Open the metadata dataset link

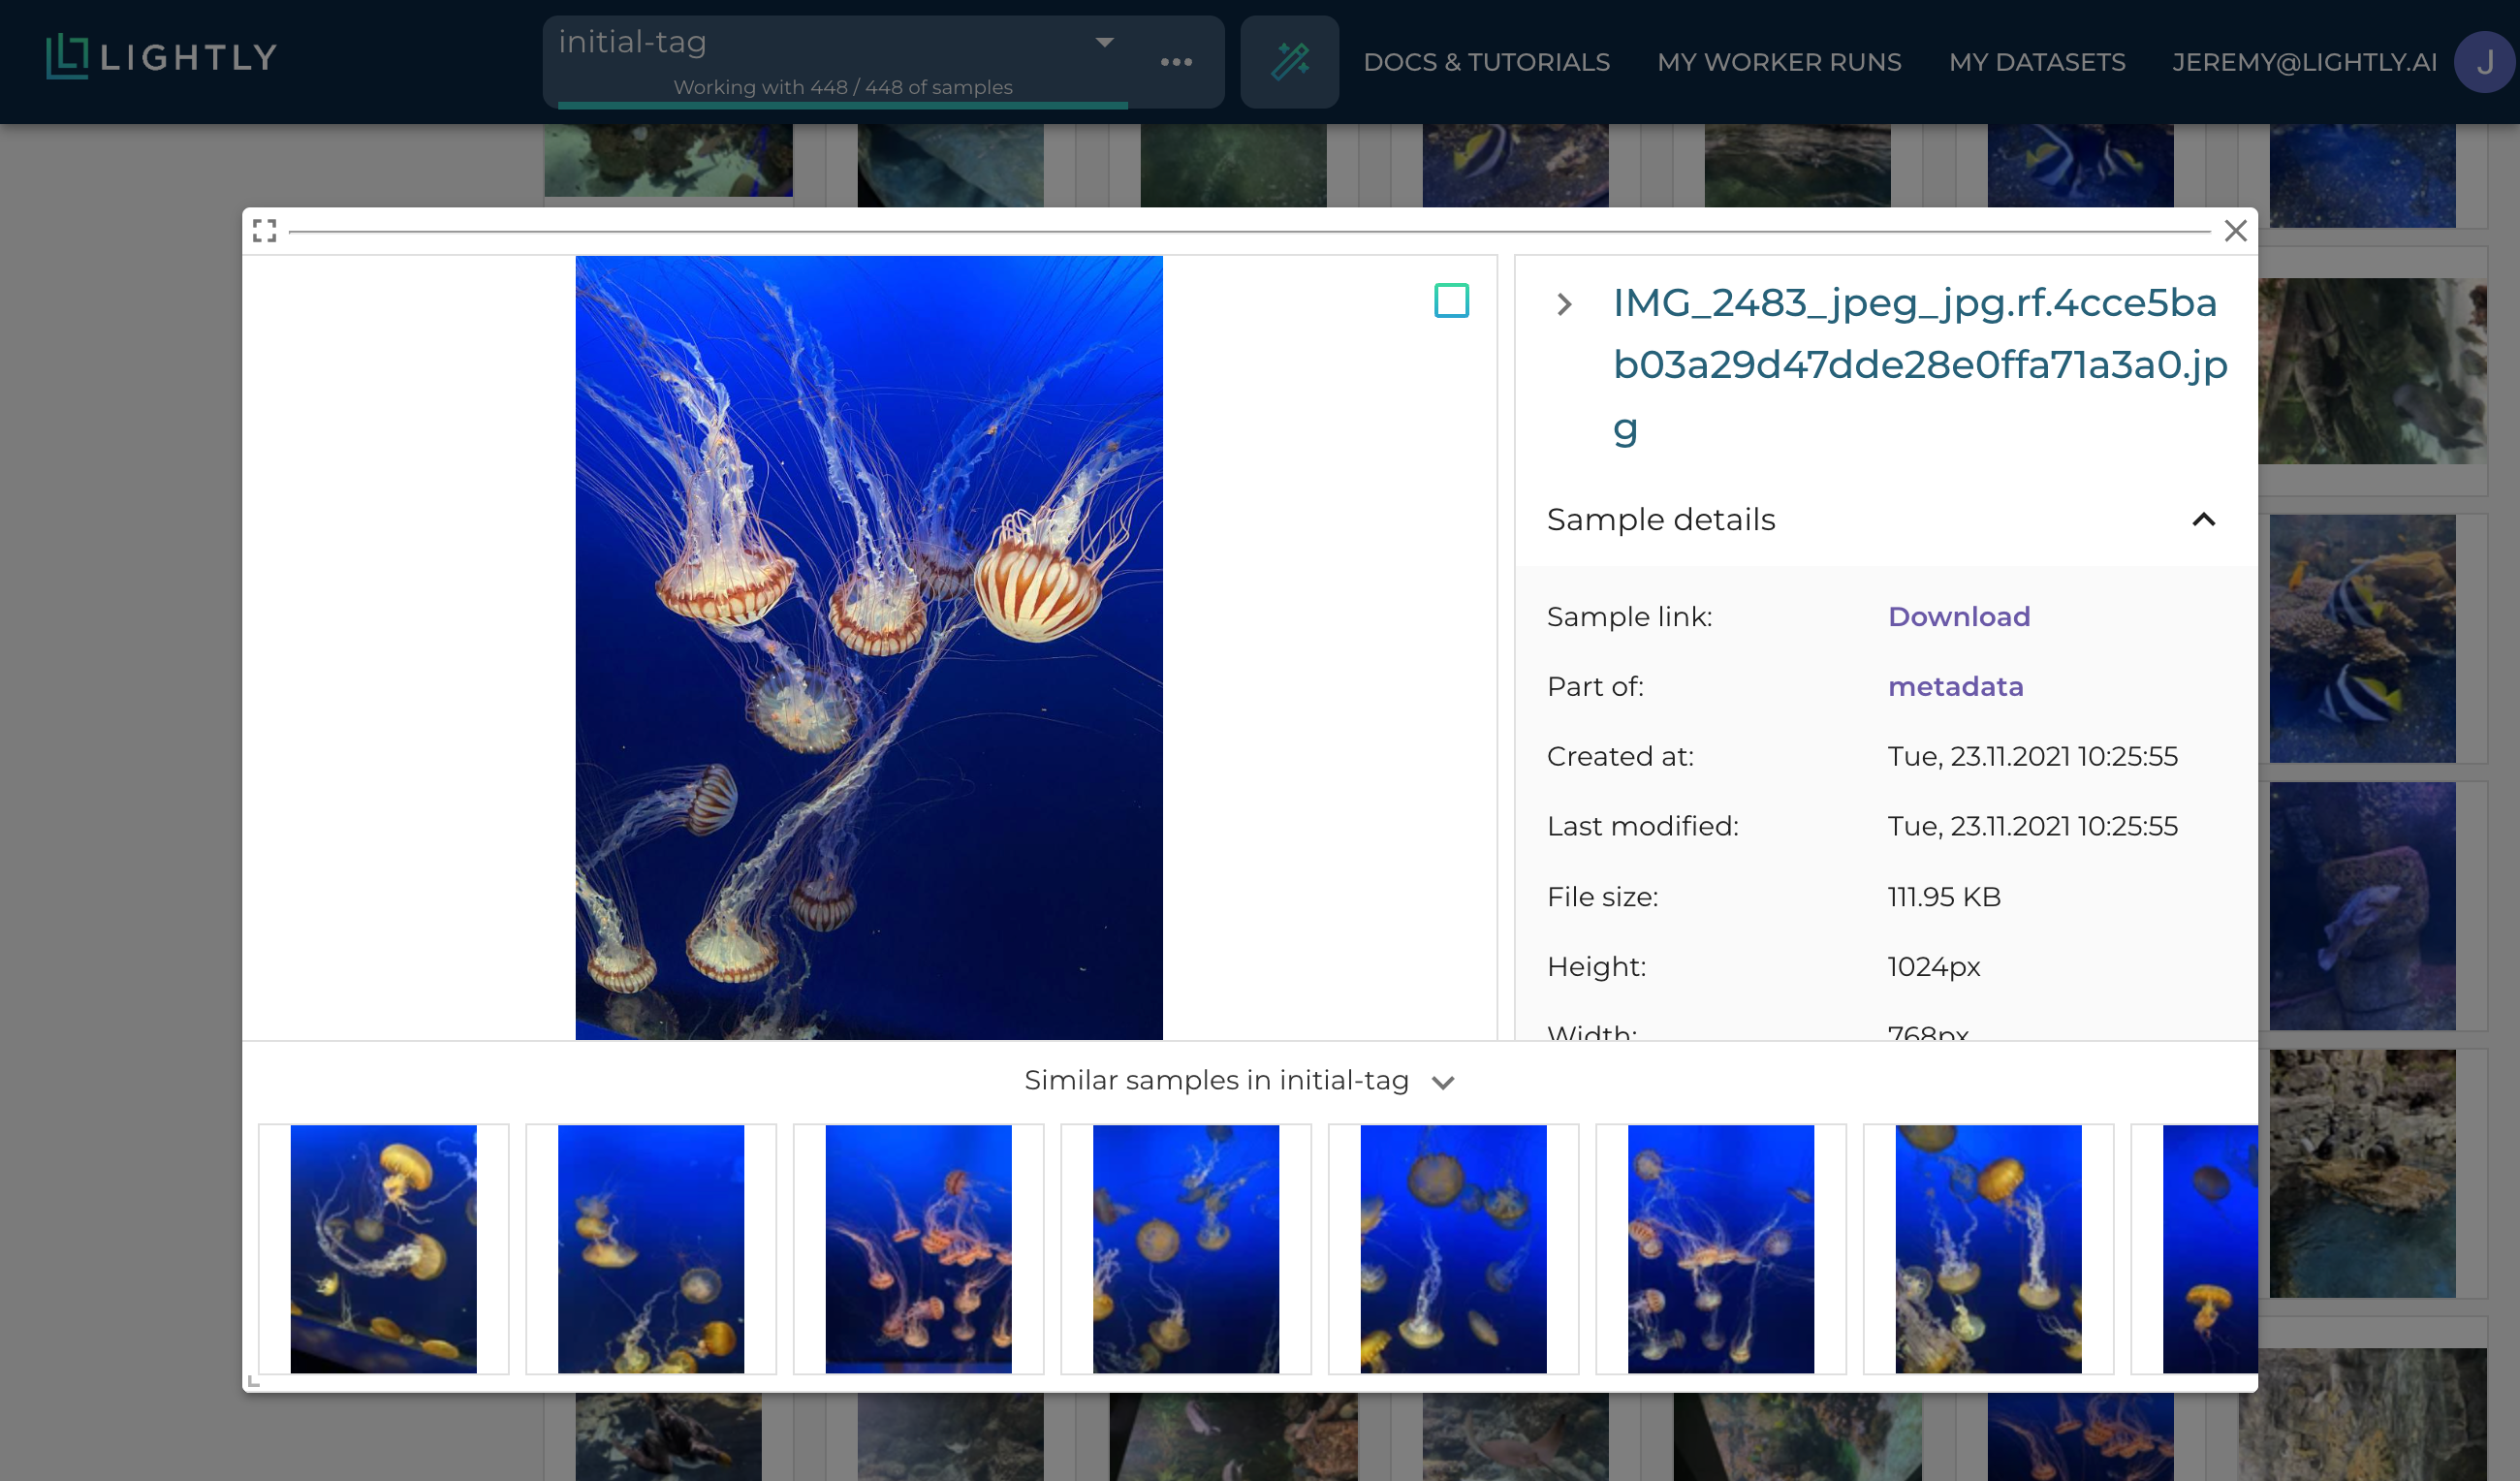(x=1955, y=686)
